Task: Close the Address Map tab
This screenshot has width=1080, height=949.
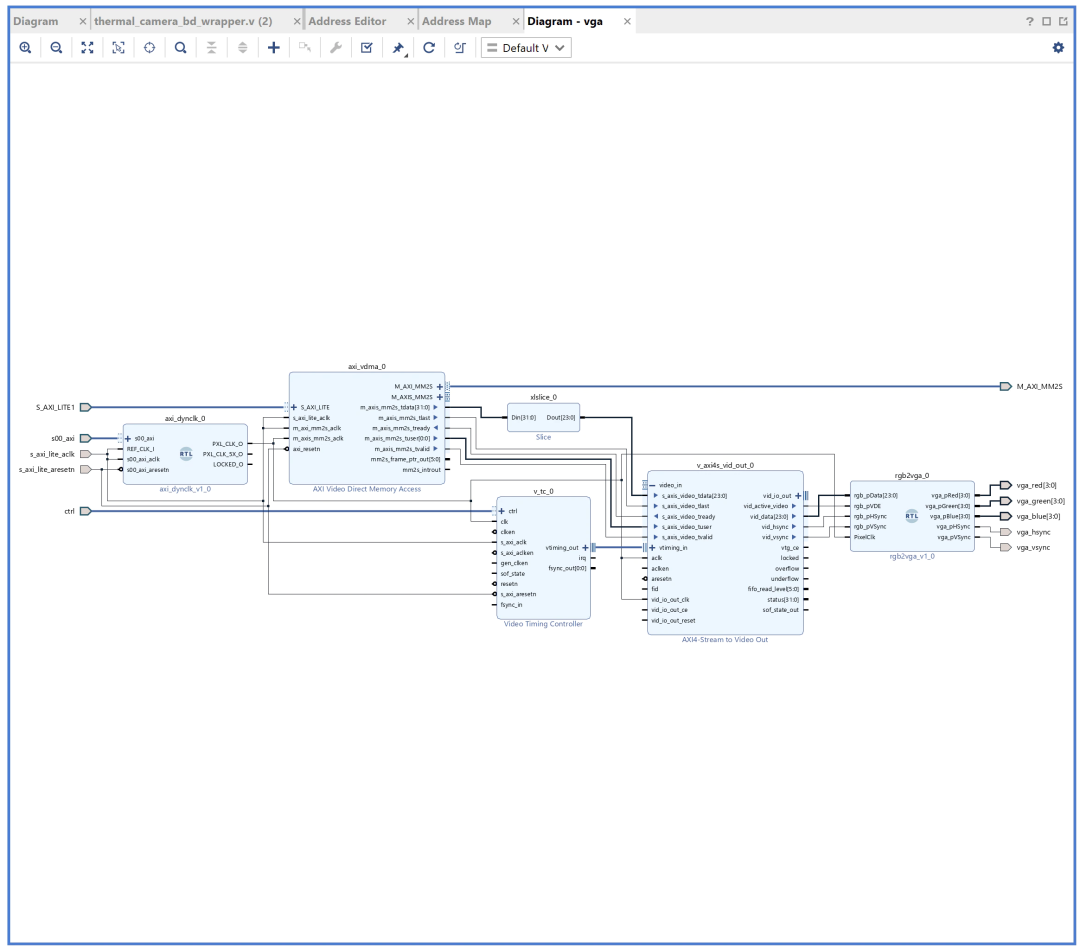Action: pos(516,21)
